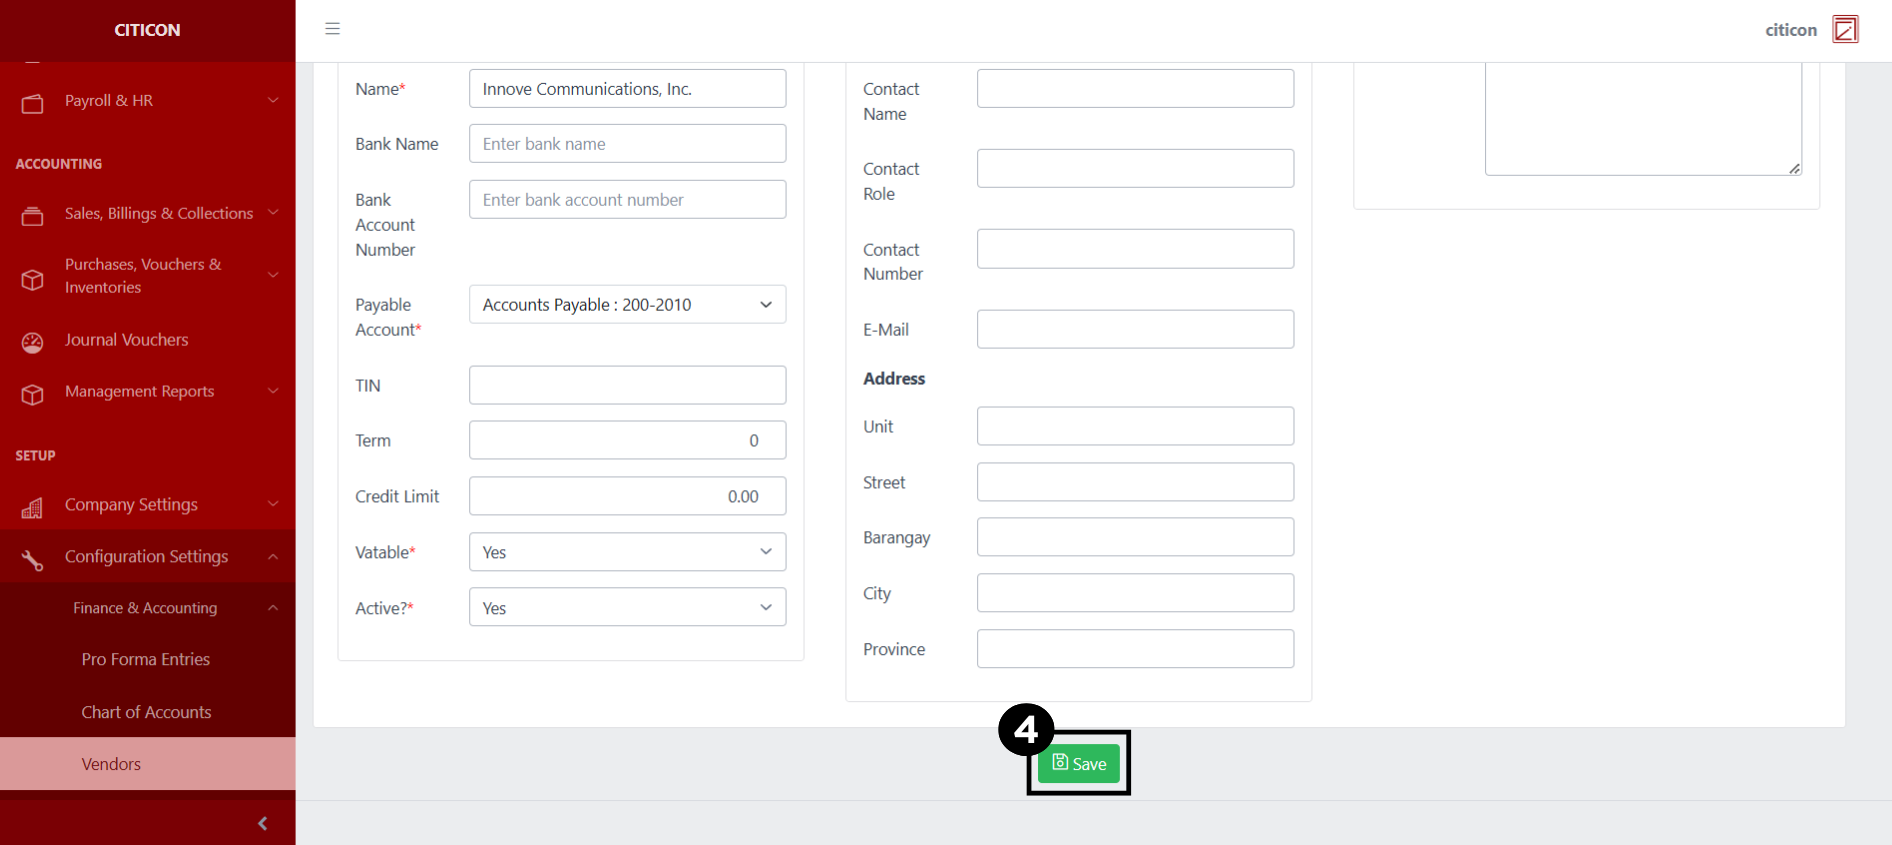Viewport: 1892px width, 845px height.
Task: Click the hamburger menu icon
Action: [x=332, y=29]
